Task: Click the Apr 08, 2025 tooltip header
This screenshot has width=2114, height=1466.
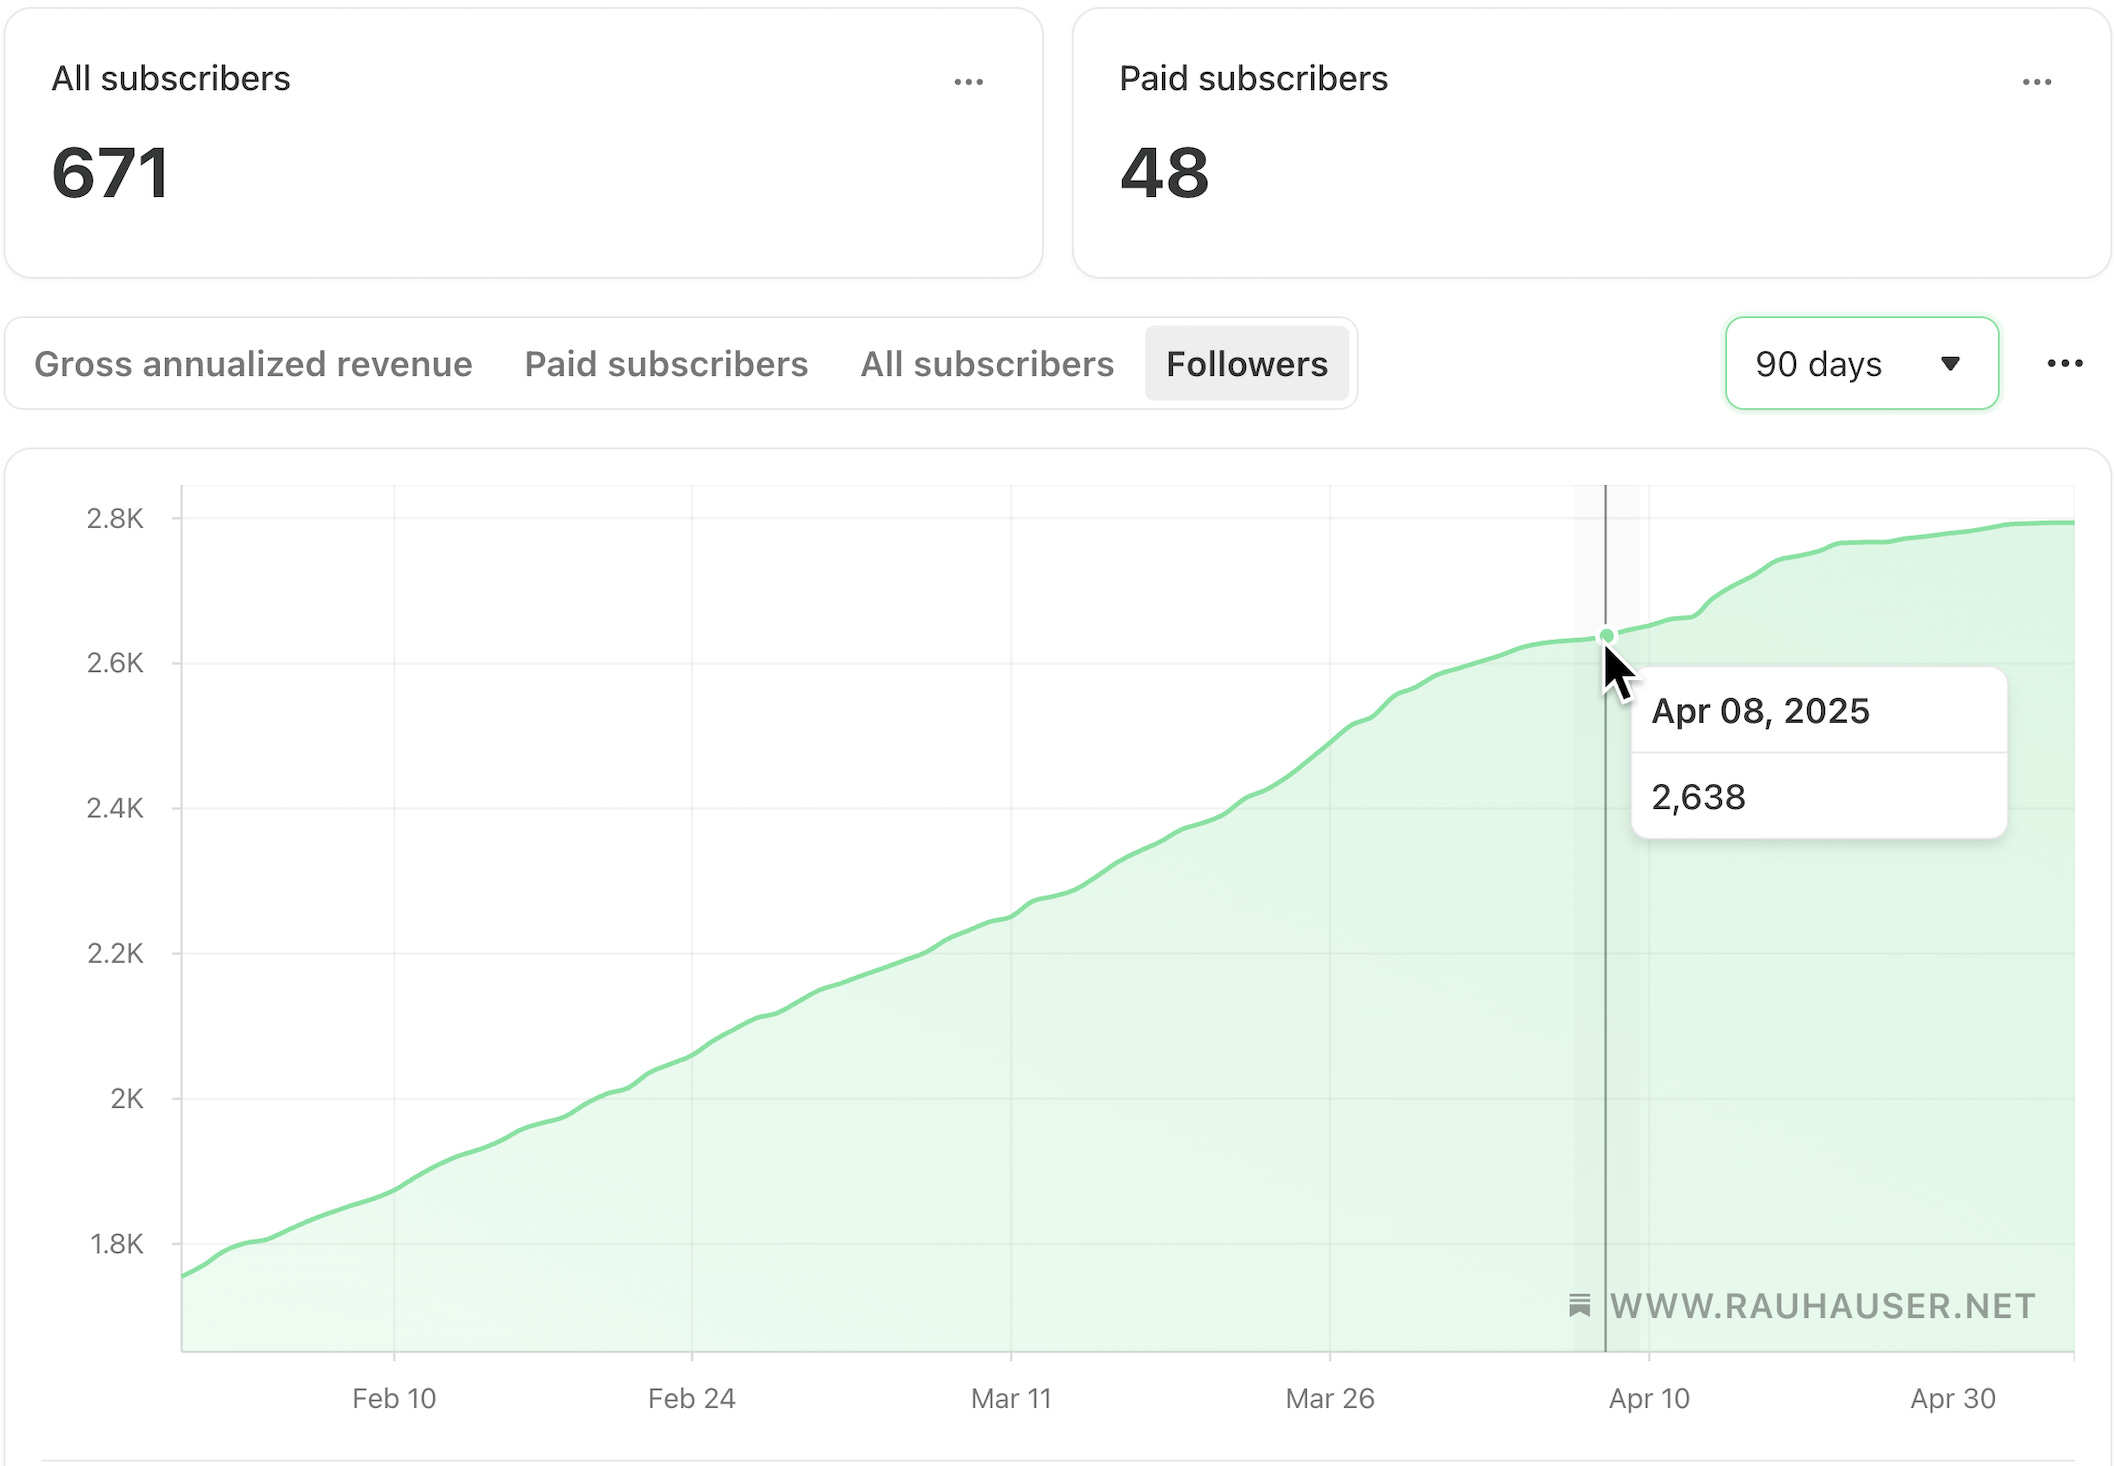Action: pos(1760,711)
